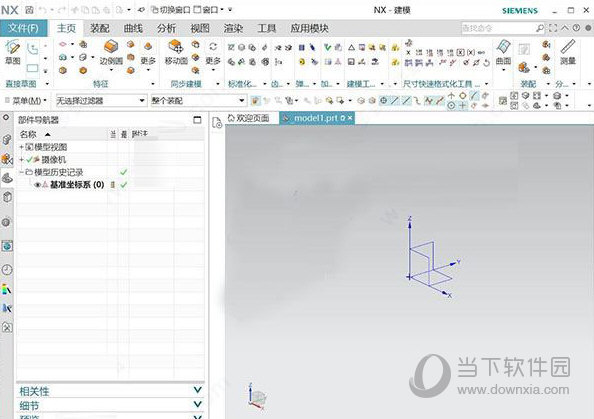Open the 边倒圆 edge blend tool
Image resolution: width=594 pixels, height=419 pixels.
point(111,52)
